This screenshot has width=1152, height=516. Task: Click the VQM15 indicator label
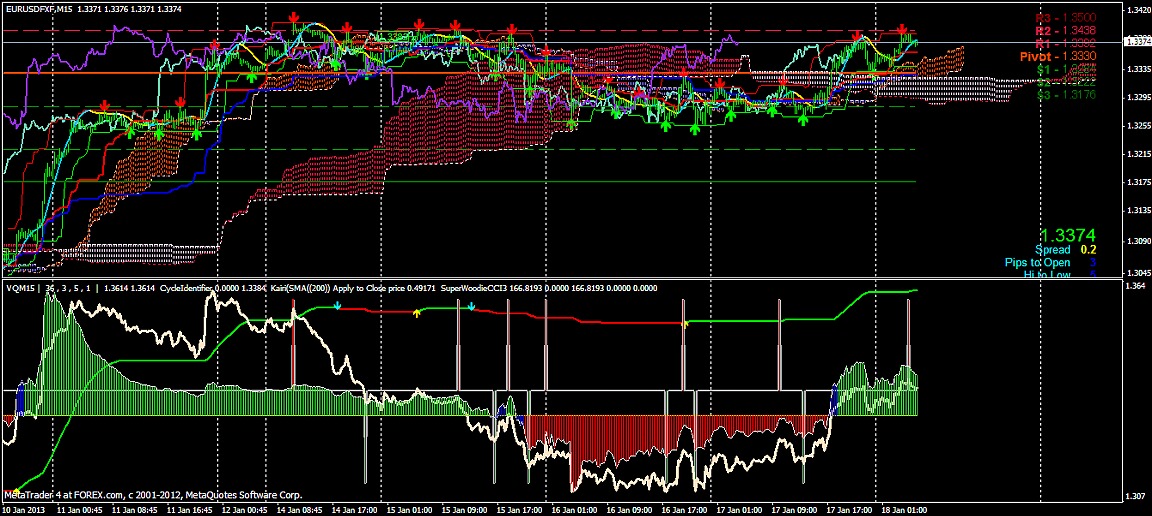[20, 287]
